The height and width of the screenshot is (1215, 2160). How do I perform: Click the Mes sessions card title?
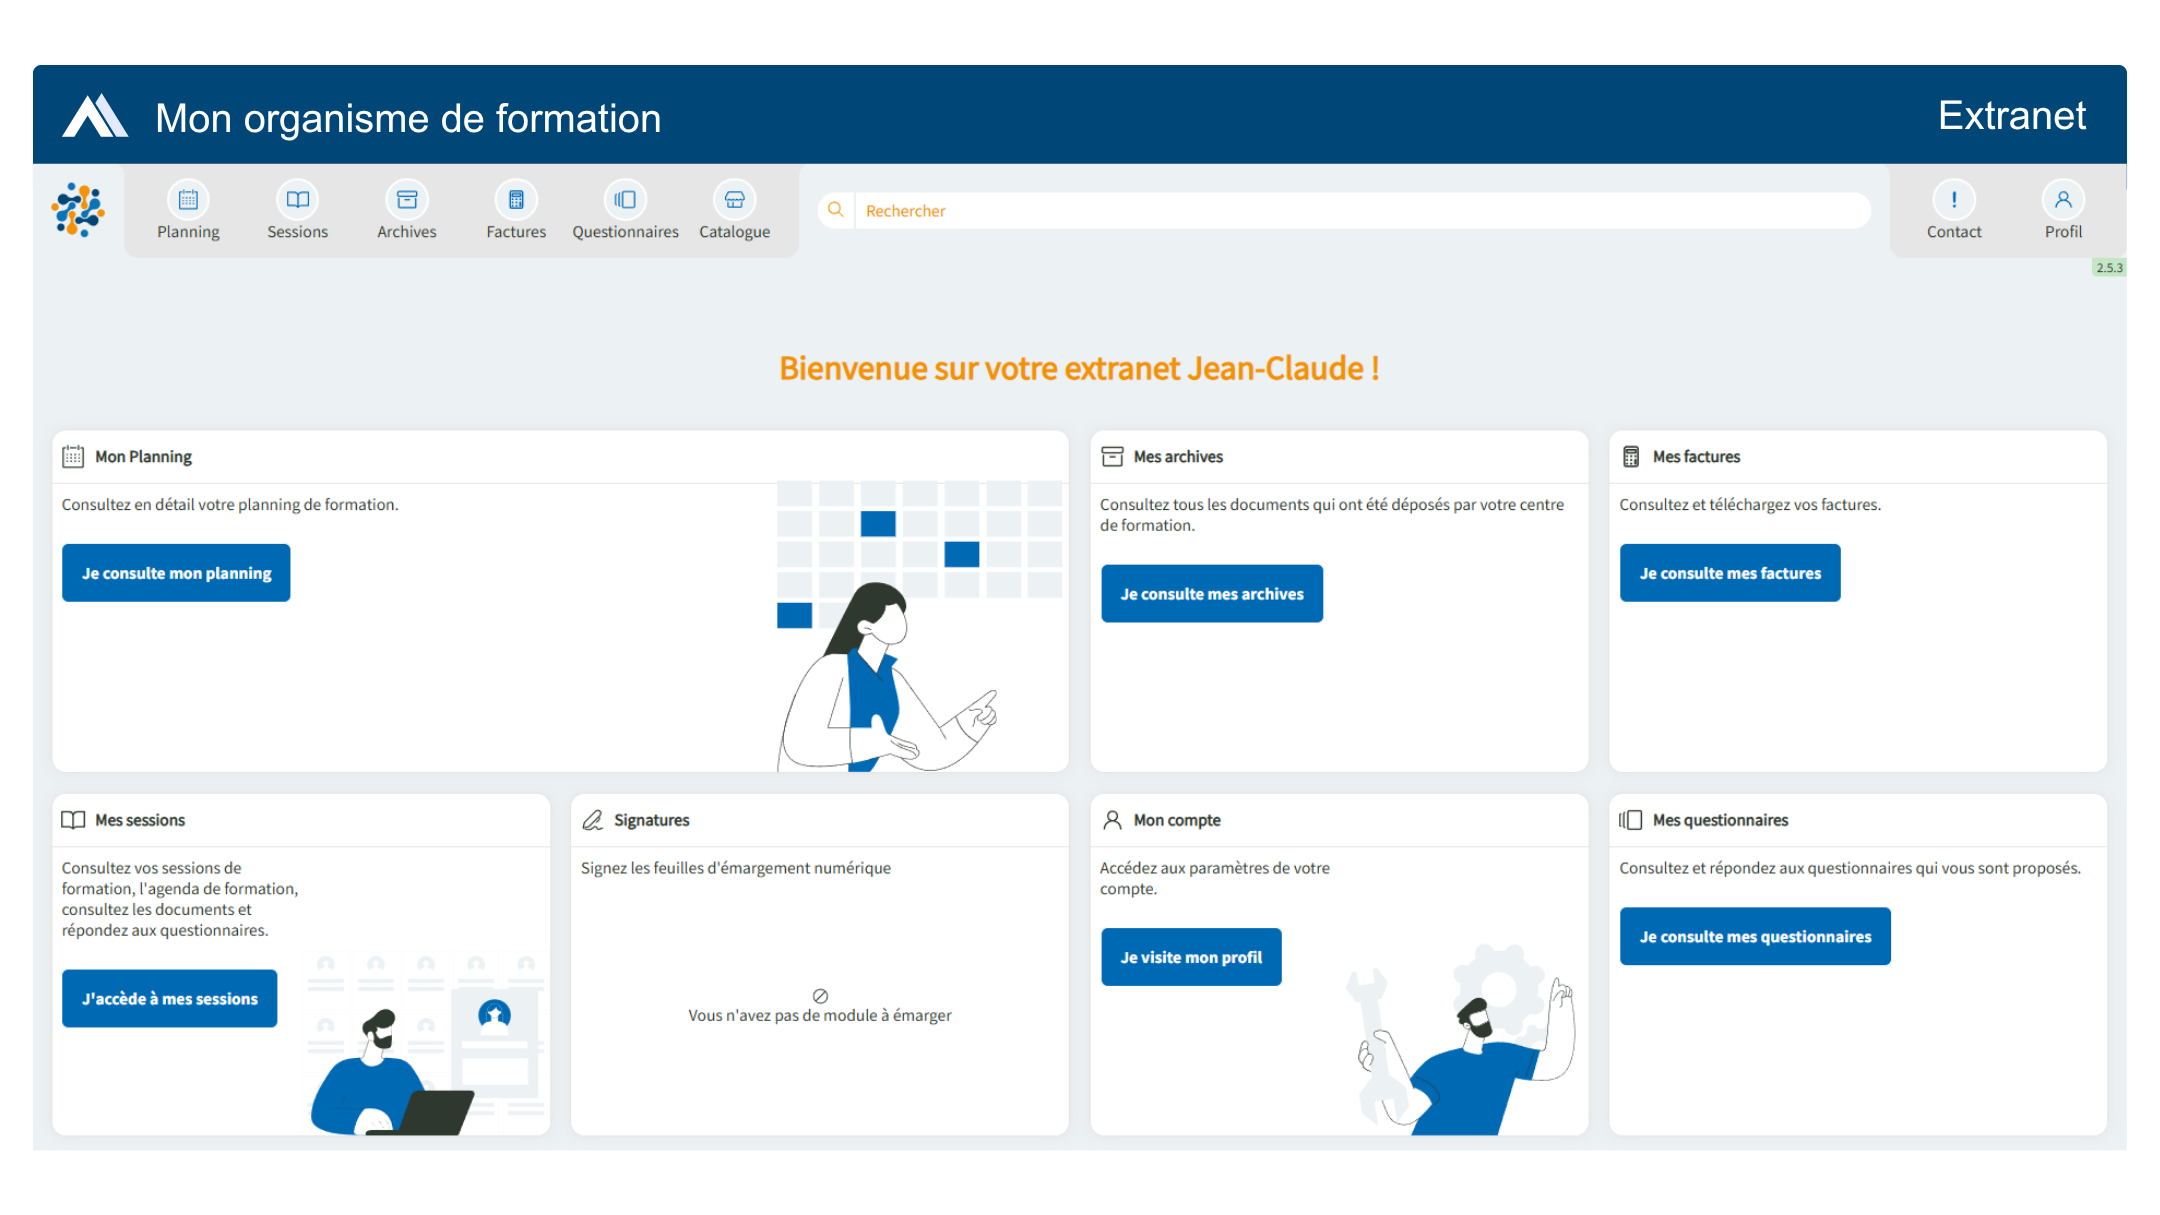click(x=140, y=820)
